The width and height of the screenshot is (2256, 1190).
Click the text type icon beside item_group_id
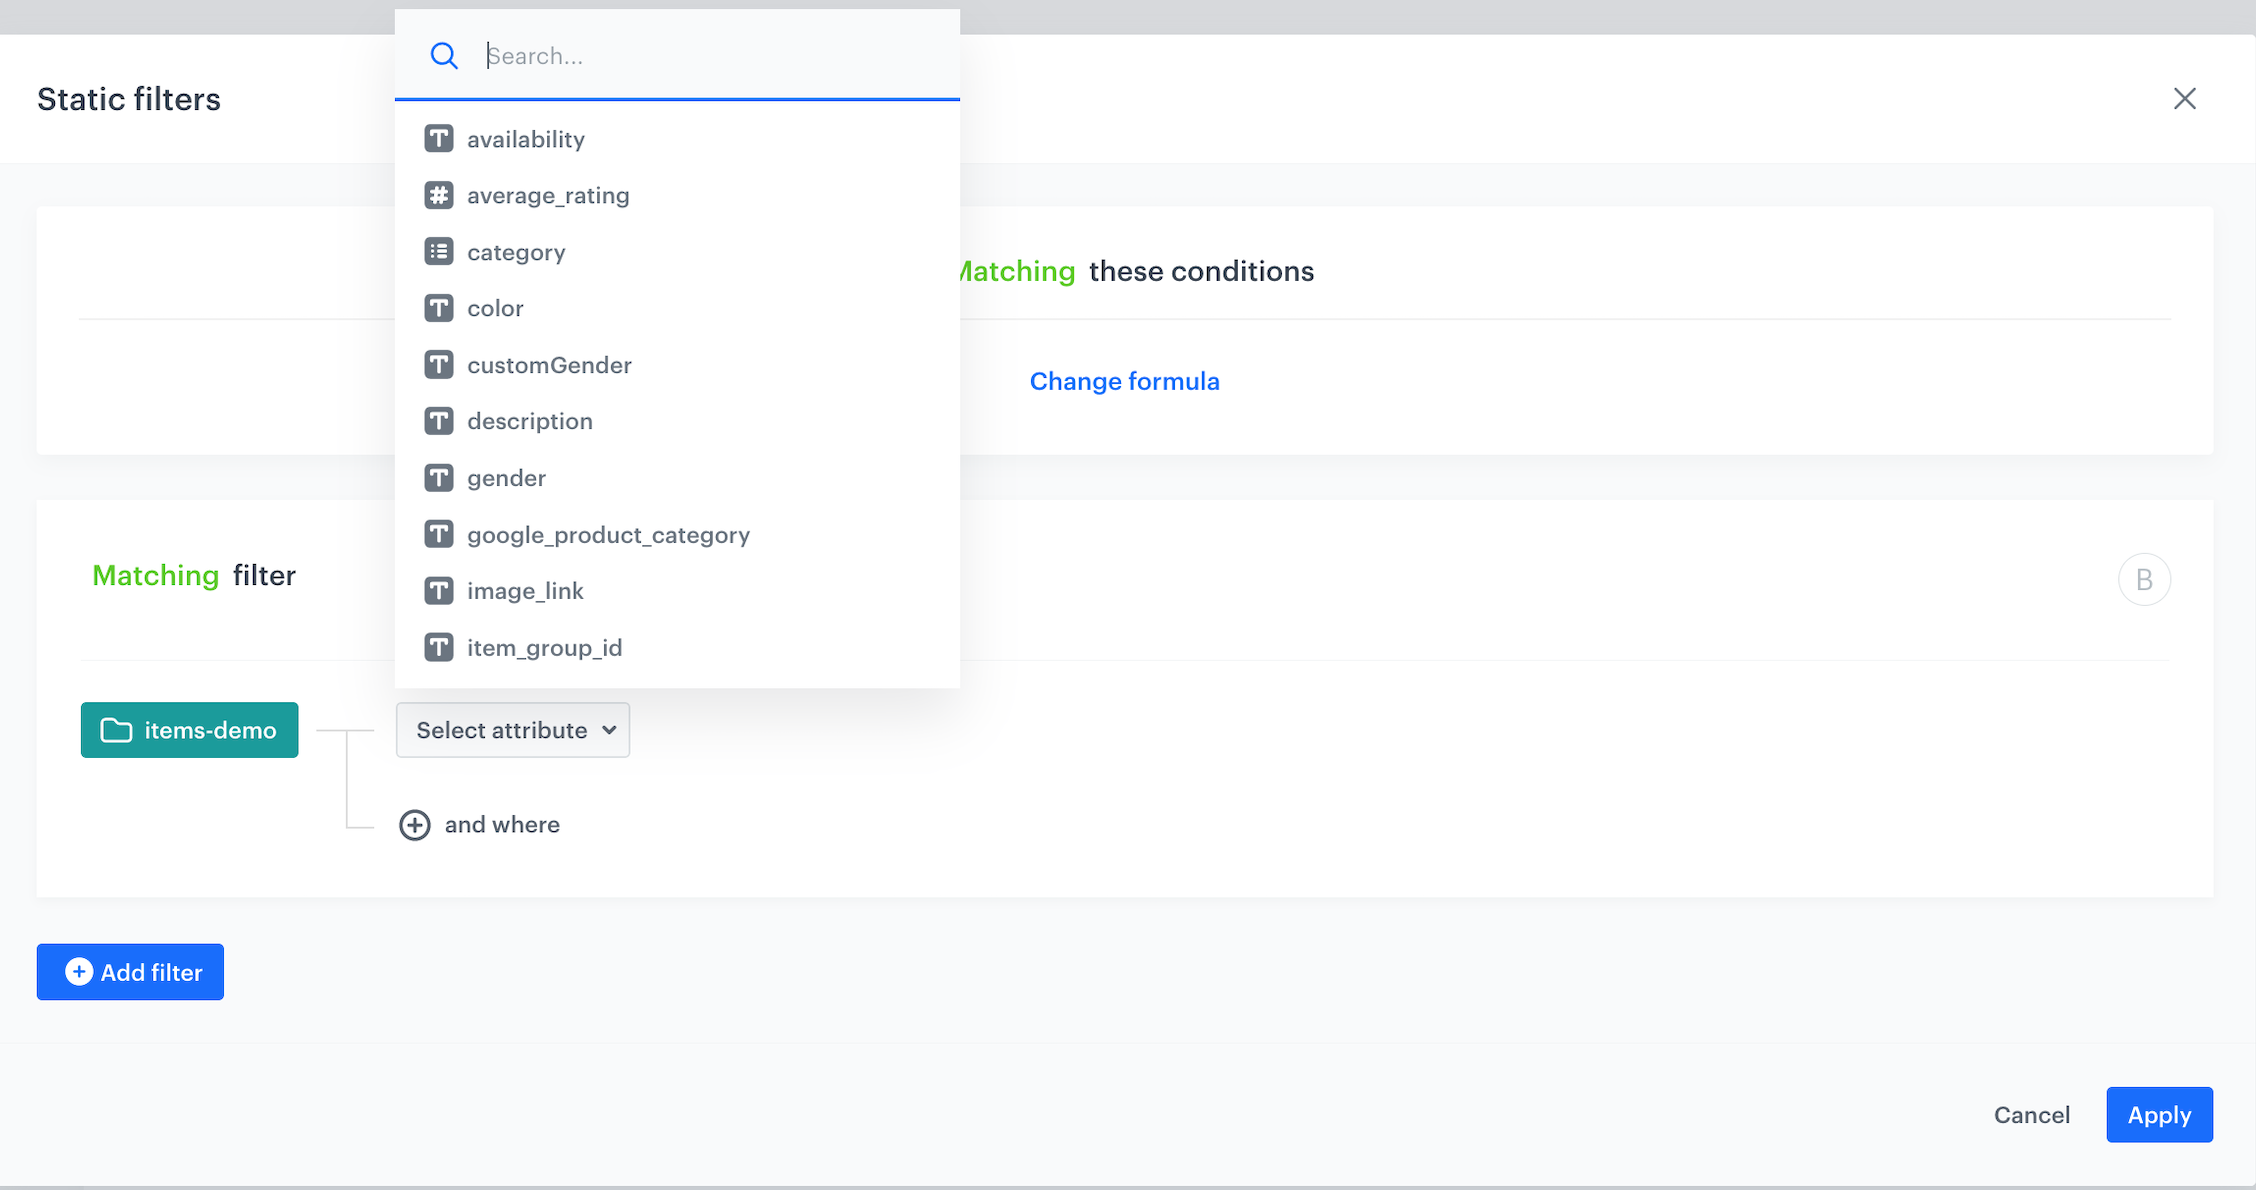tap(439, 647)
